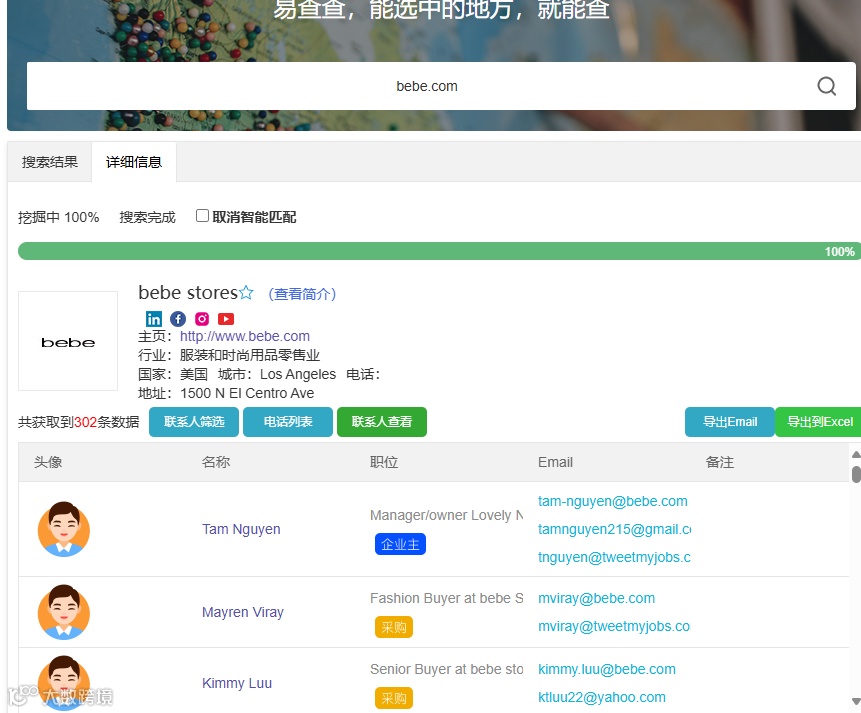Click the 'bebe stores' company title

[x=188, y=292]
